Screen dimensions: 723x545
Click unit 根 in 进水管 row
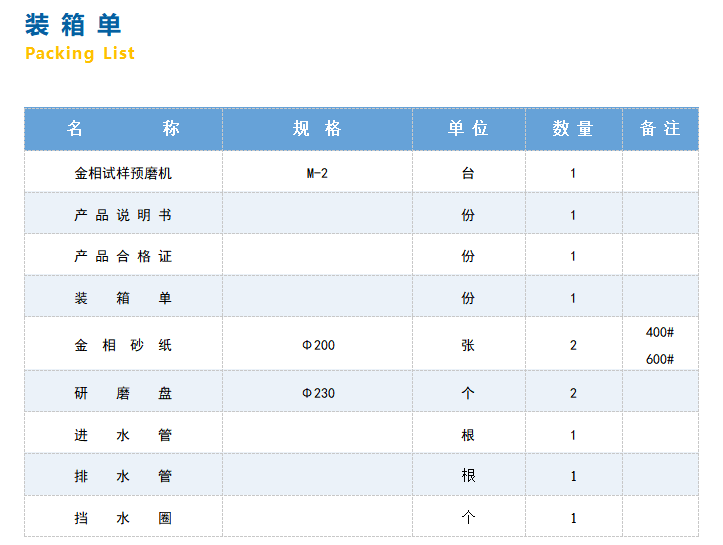pyautogui.click(x=468, y=435)
